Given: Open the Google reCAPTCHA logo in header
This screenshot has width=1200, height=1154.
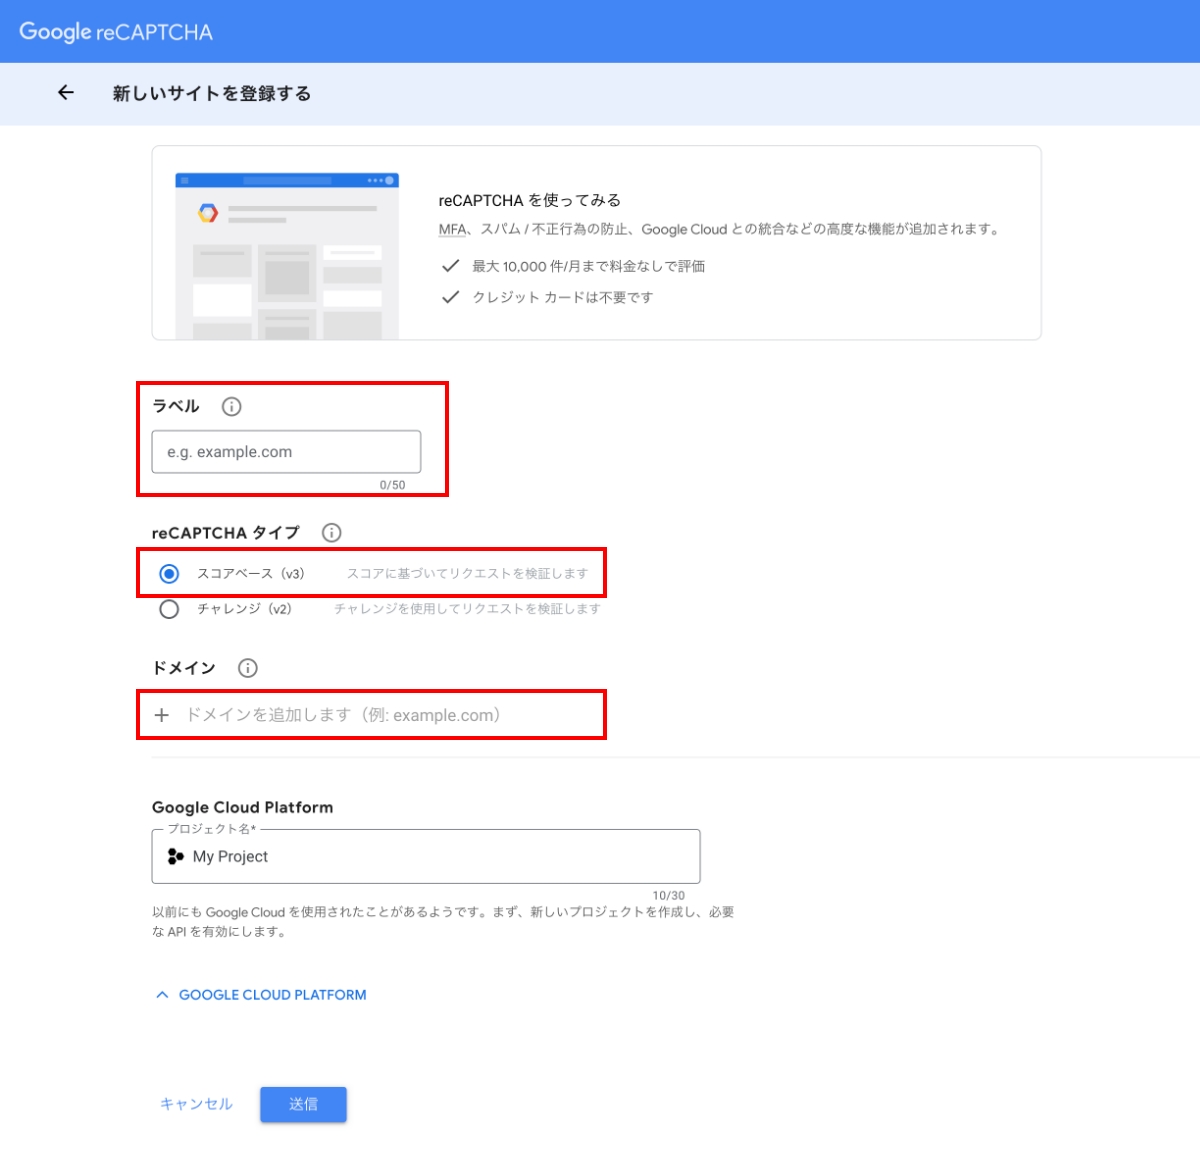Looking at the screenshot, I should 116,32.
